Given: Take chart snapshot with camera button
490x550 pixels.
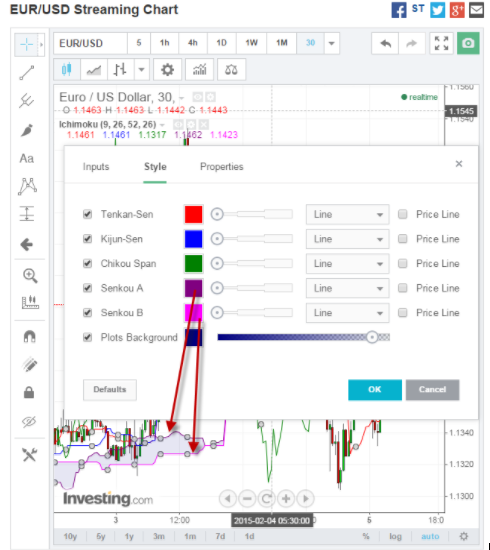Looking at the screenshot, I should click(x=468, y=43).
